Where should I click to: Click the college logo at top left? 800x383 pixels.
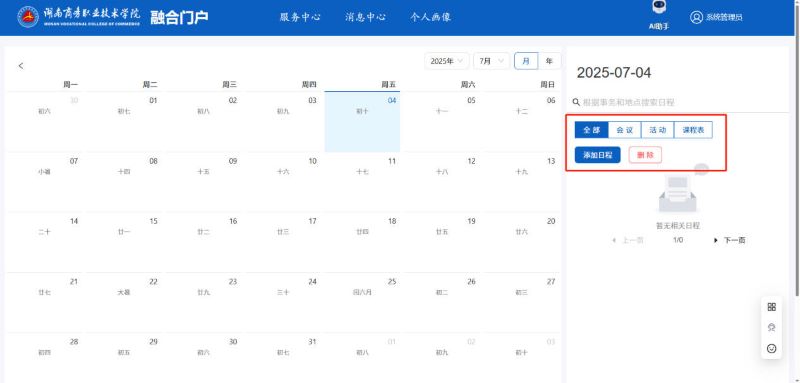[x=28, y=17]
